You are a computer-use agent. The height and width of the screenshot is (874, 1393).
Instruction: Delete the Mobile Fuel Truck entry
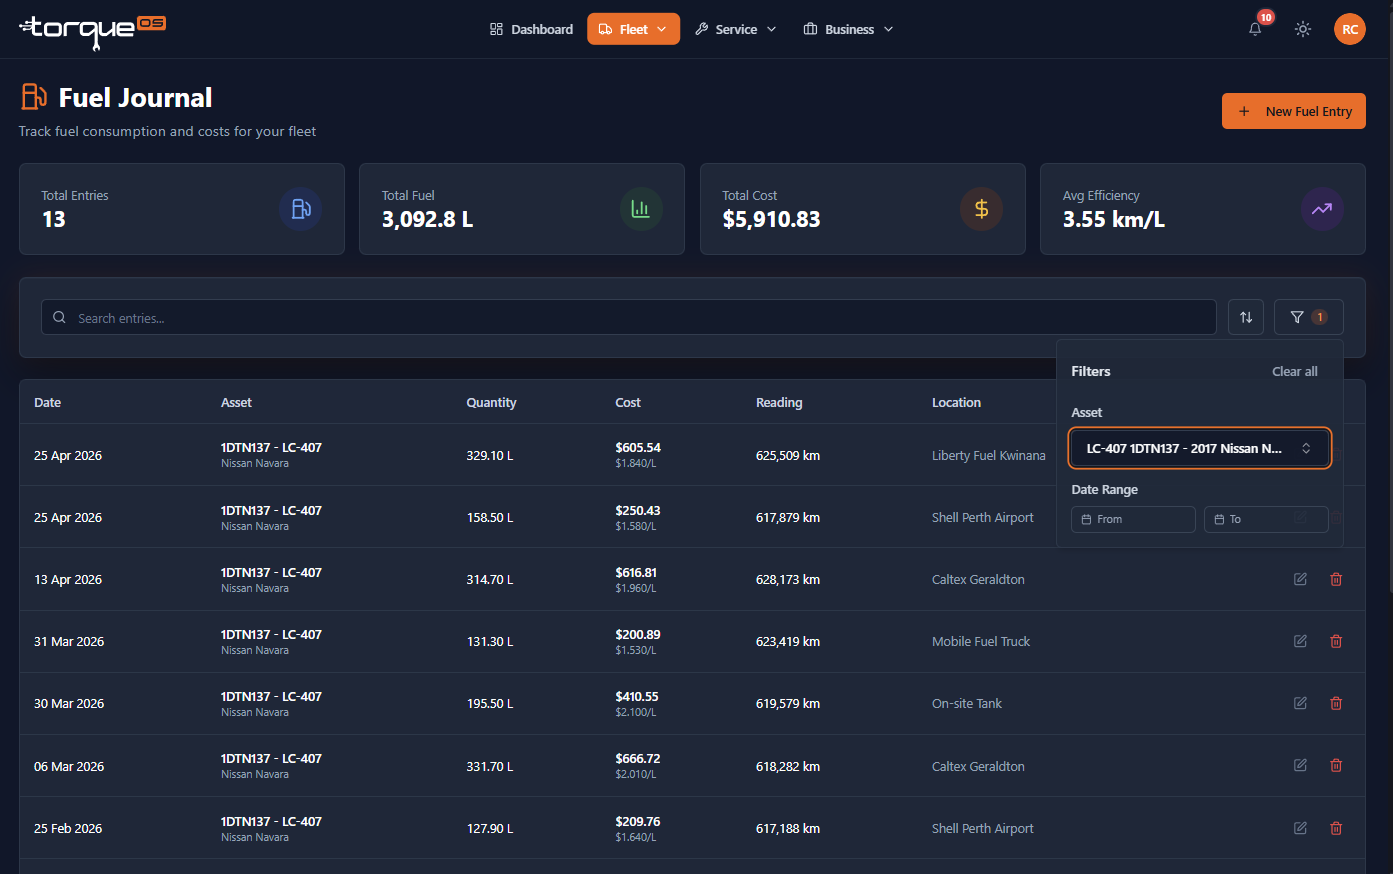point(1336,641)
